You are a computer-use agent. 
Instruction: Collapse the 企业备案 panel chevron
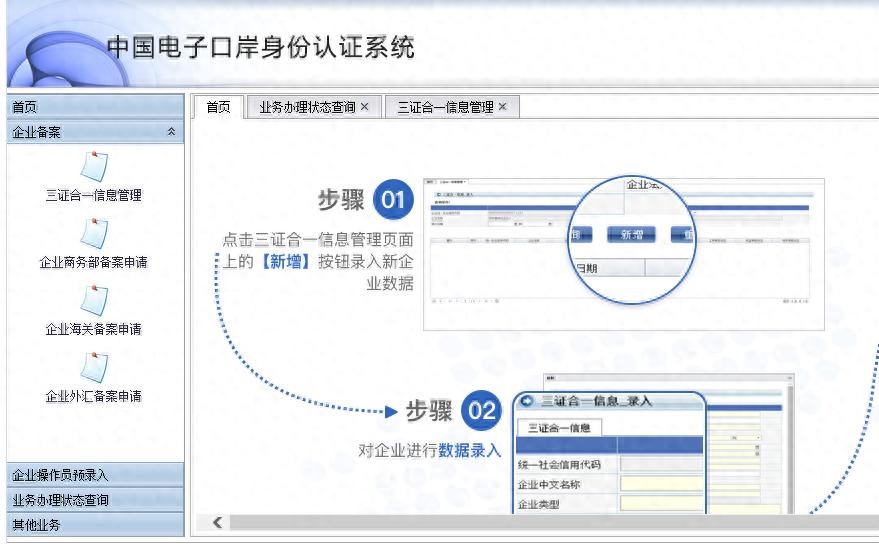[171, 132]
